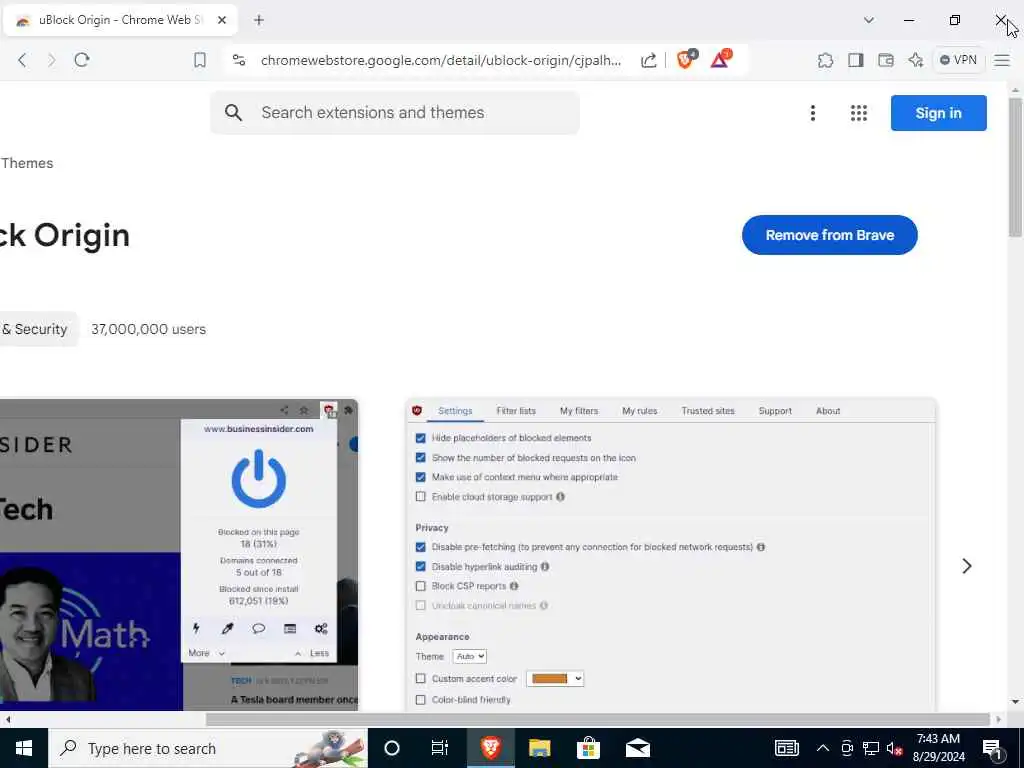Expand More in uBlock popup
Image resolution: width=1024 pixels, height=768 pixels.
(206, 653)
